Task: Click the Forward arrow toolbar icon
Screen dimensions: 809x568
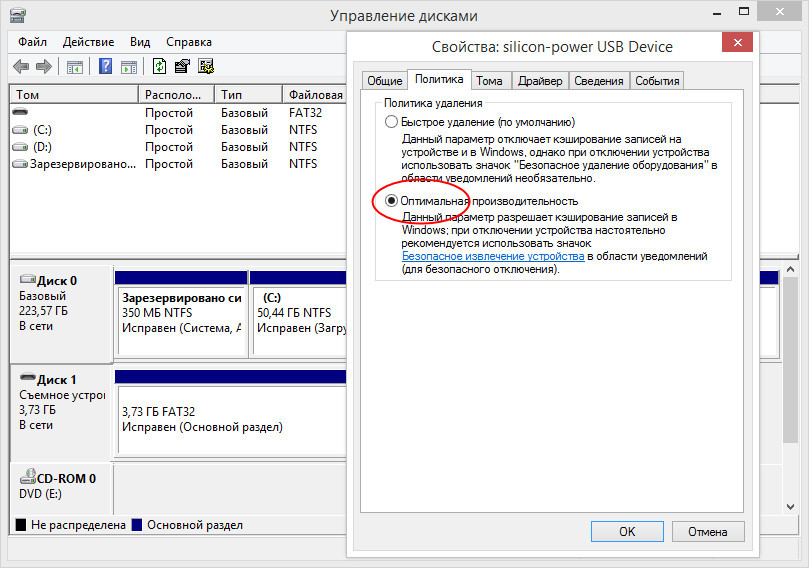Action: (44, 66)
